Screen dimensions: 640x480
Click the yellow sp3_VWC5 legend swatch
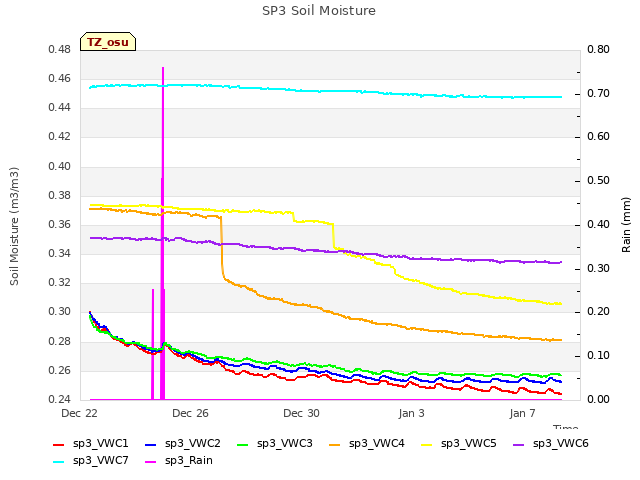[x=427, y=445]
